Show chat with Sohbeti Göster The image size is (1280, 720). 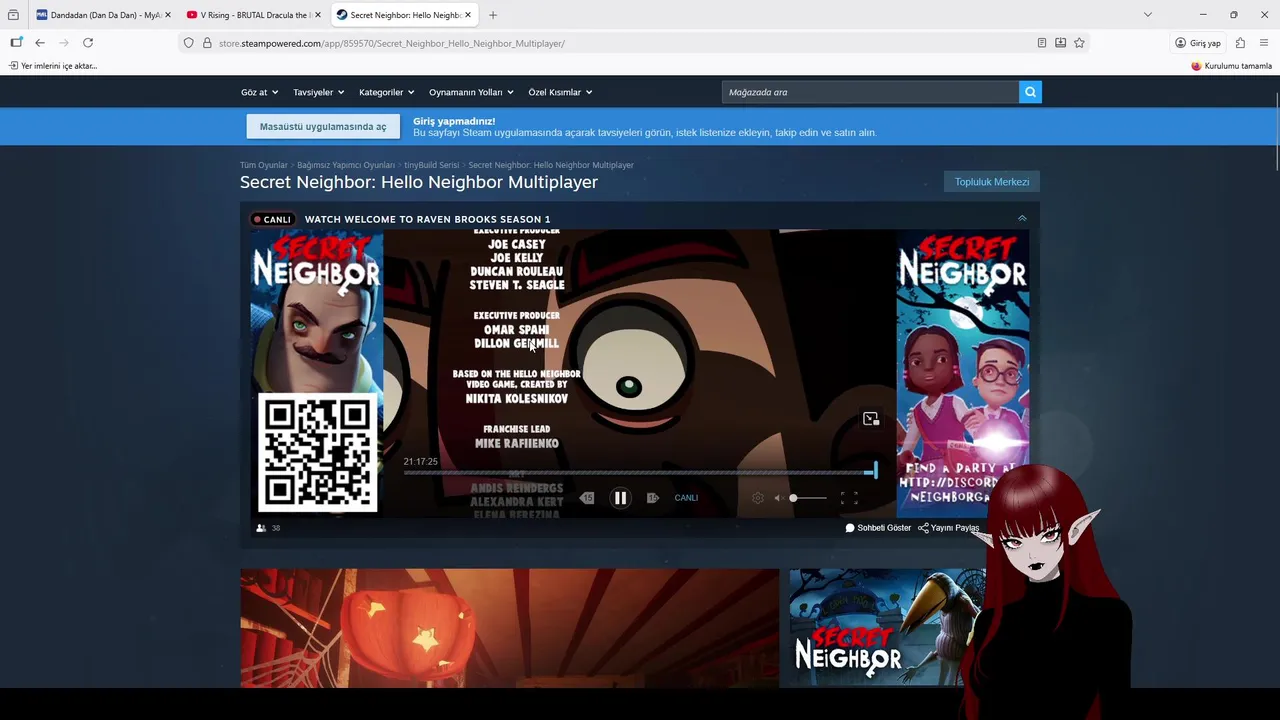pos(878,528)
